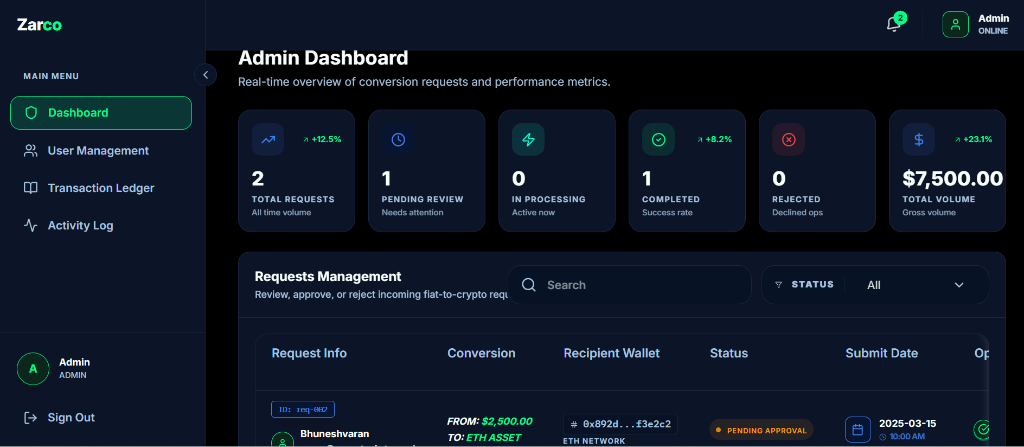Click the Completed checkmark icon
The image size is (1024, 447).
[x=658, y=139]
